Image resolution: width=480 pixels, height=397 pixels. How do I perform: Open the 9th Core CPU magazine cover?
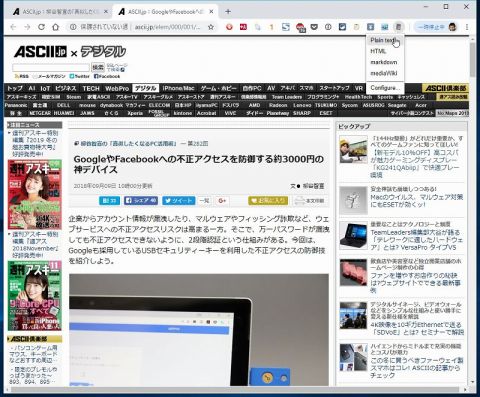(35, 296)
